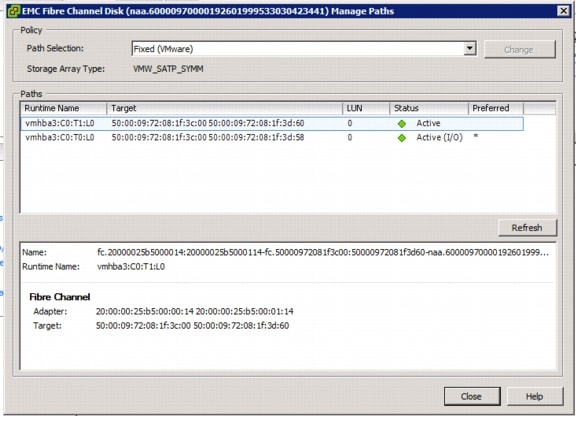Click green status diamond for vmhba3:C0:T0:L0

click(x=402, y=138)
